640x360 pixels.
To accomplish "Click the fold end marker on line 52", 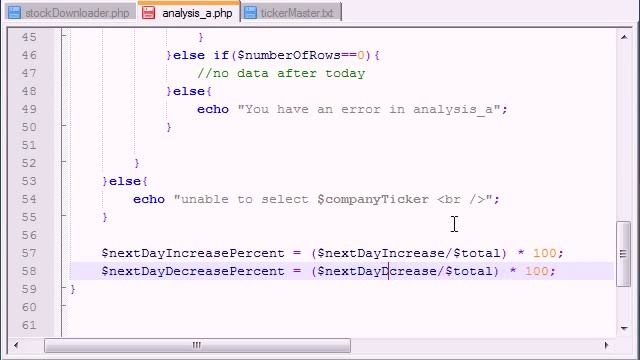I will click(x=64, y=162).
